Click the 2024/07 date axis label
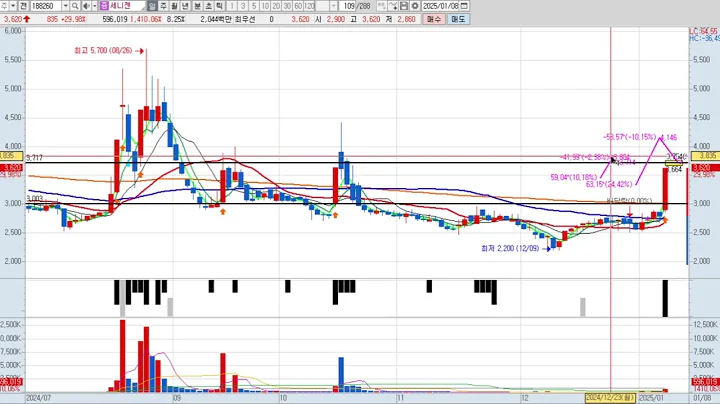The width and height of the screenshot is (720, 404). point(39,398)
